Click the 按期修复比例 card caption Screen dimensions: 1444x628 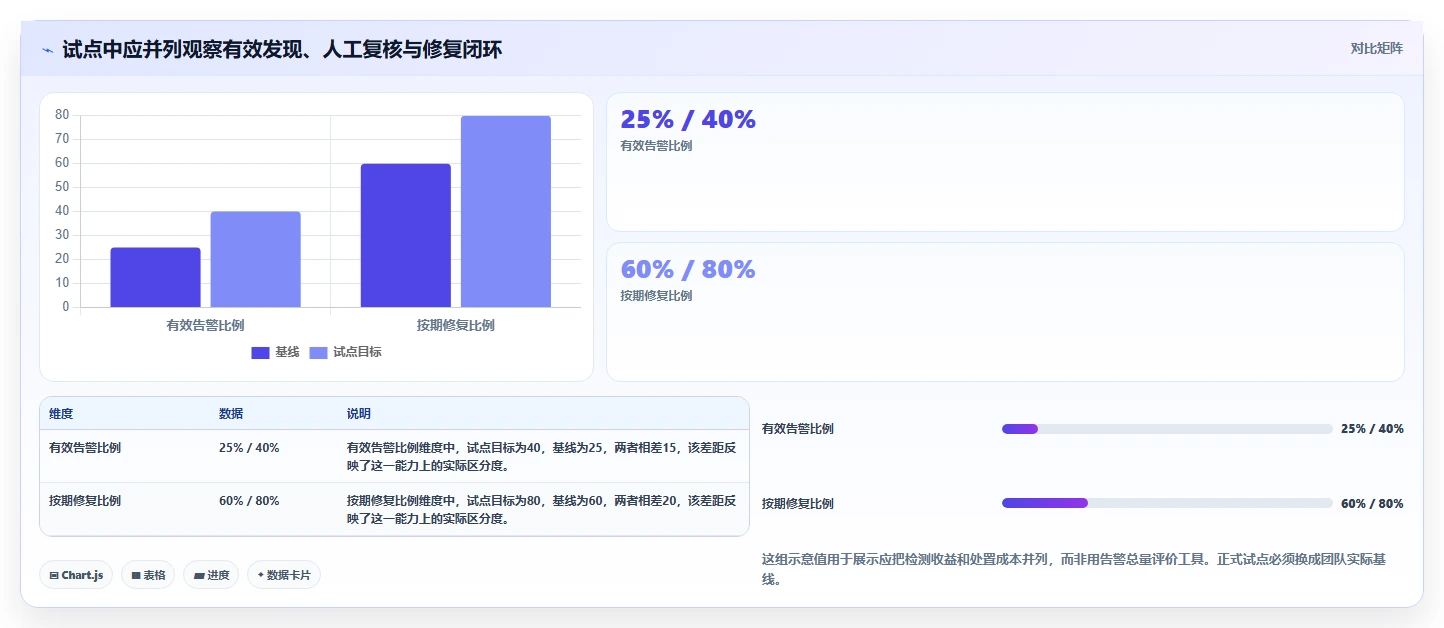pyautogui.click(x=656, y=296)
